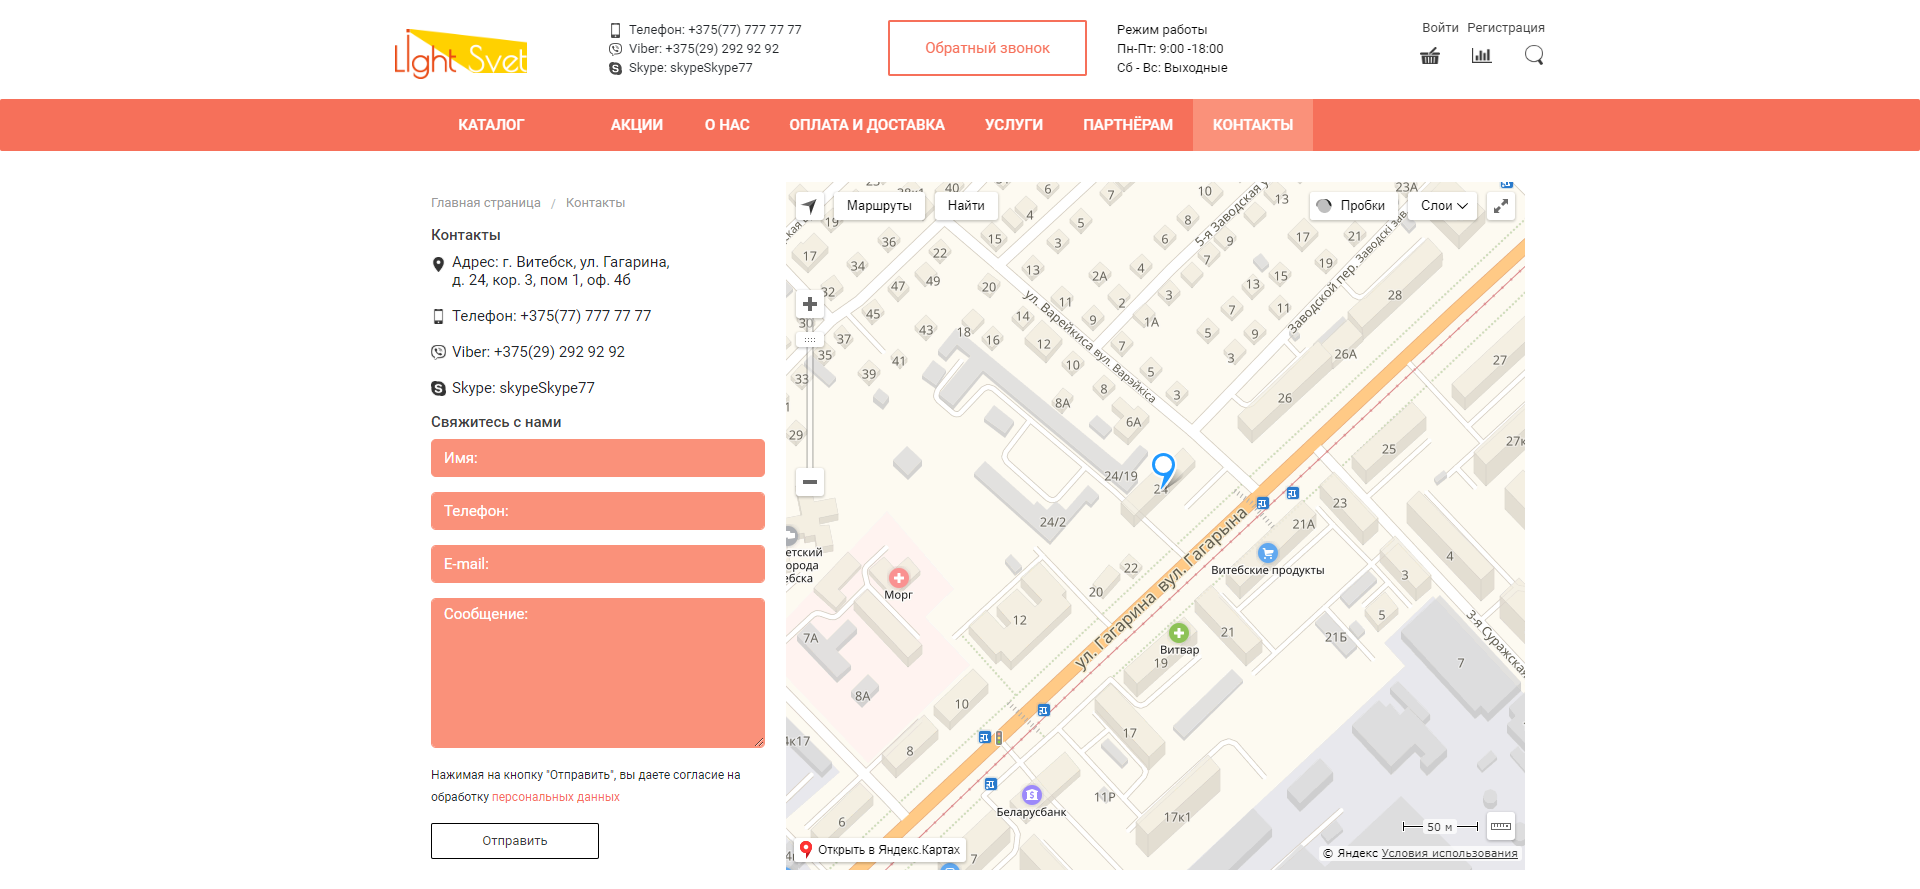Screen dimensions: 1920x889
Task: Click the phone icon in contacts section
Action: (438, 316)
